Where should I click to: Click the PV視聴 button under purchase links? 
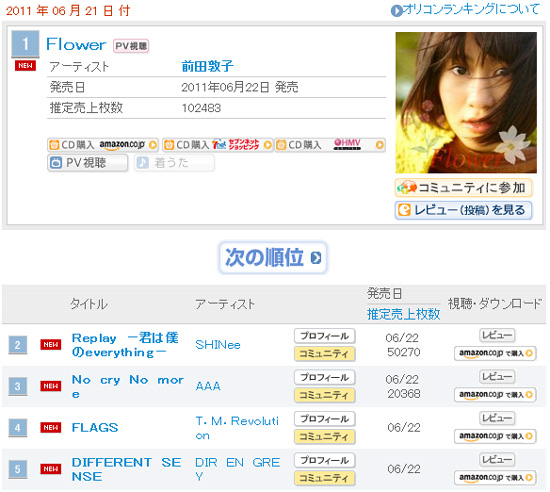(x=88, y=163)
